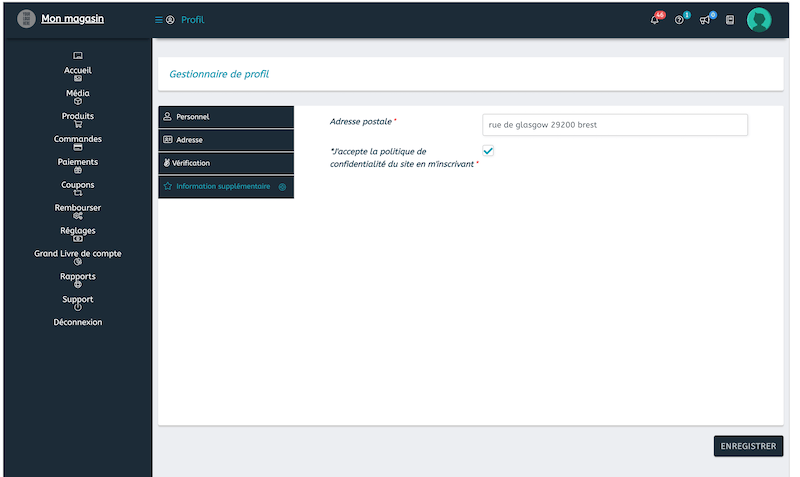The width and height of the screenshot is (800, 477).
Task: Switch to the Personnel tab
Action: [x=226, y=117]
